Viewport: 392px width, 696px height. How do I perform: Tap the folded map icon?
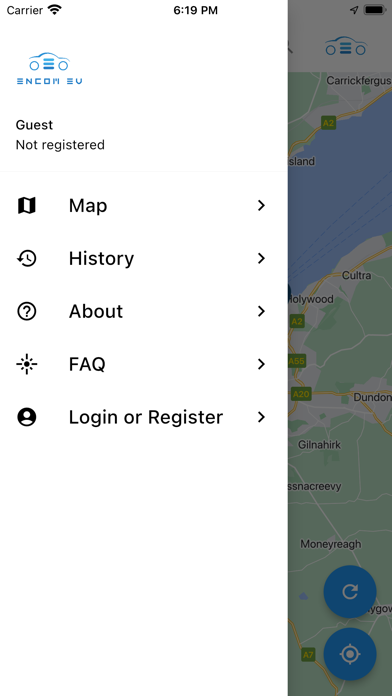[27, 206]
